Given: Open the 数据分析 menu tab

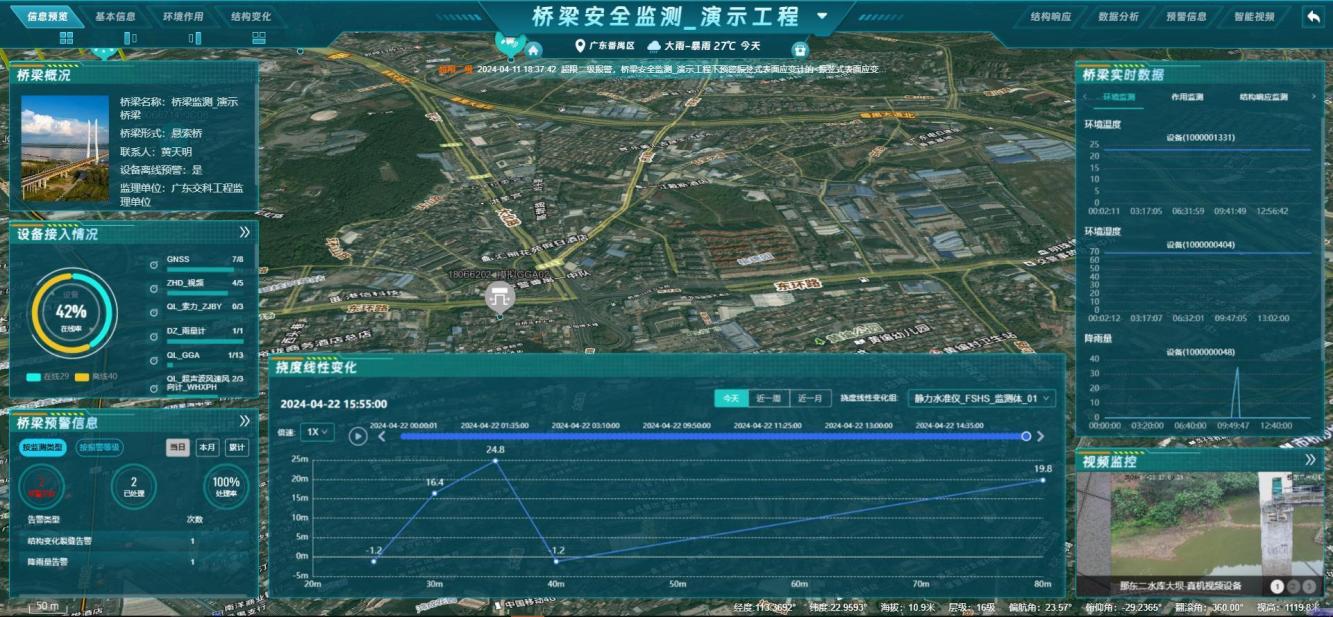Looking at the screenshot, I should (x=1118, y=17).
